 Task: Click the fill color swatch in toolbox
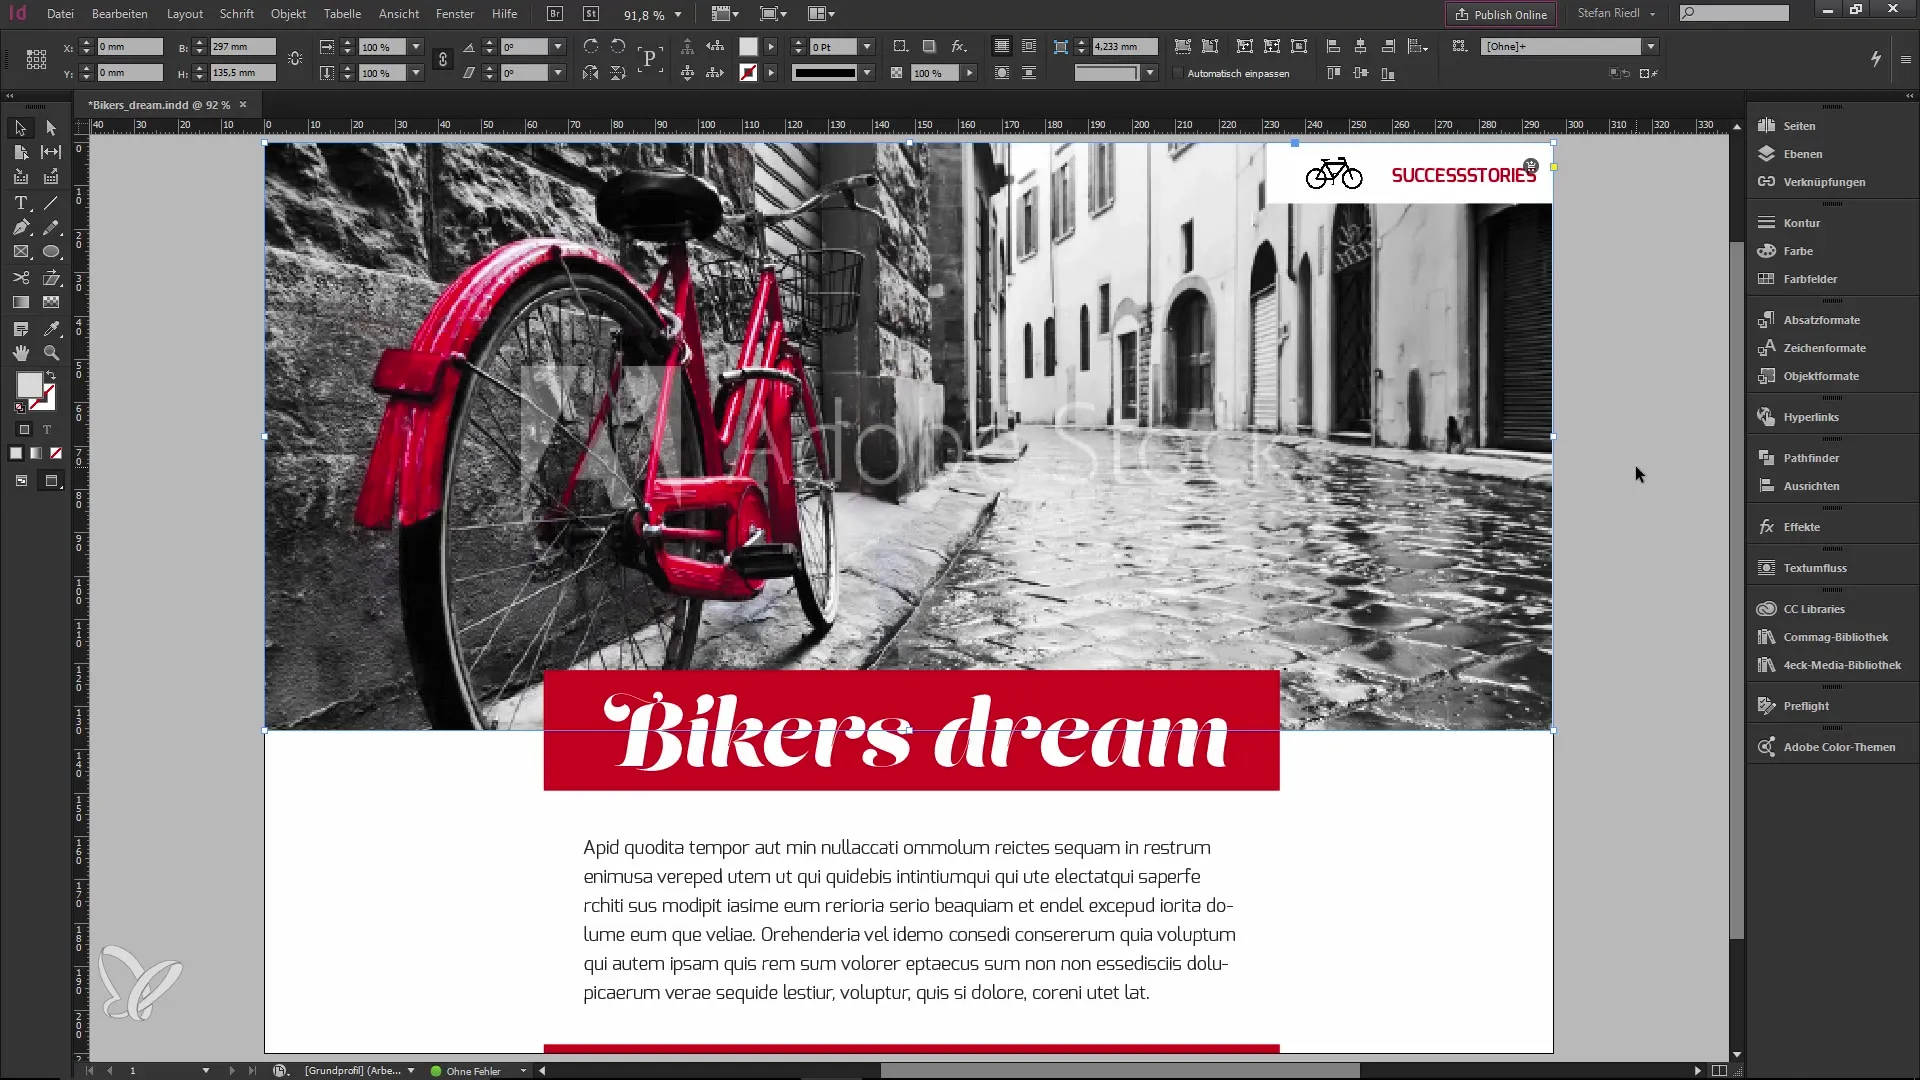click(28, 384)
